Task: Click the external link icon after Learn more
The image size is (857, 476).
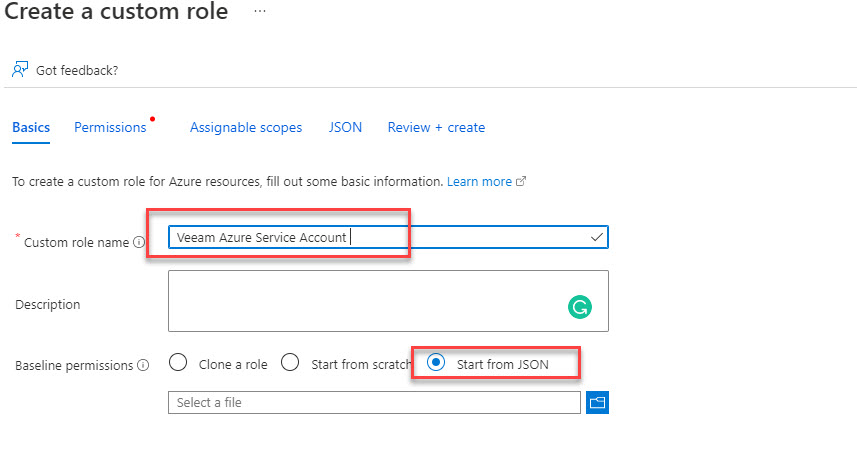Action: pyautogui.click(x=521, y=182)
